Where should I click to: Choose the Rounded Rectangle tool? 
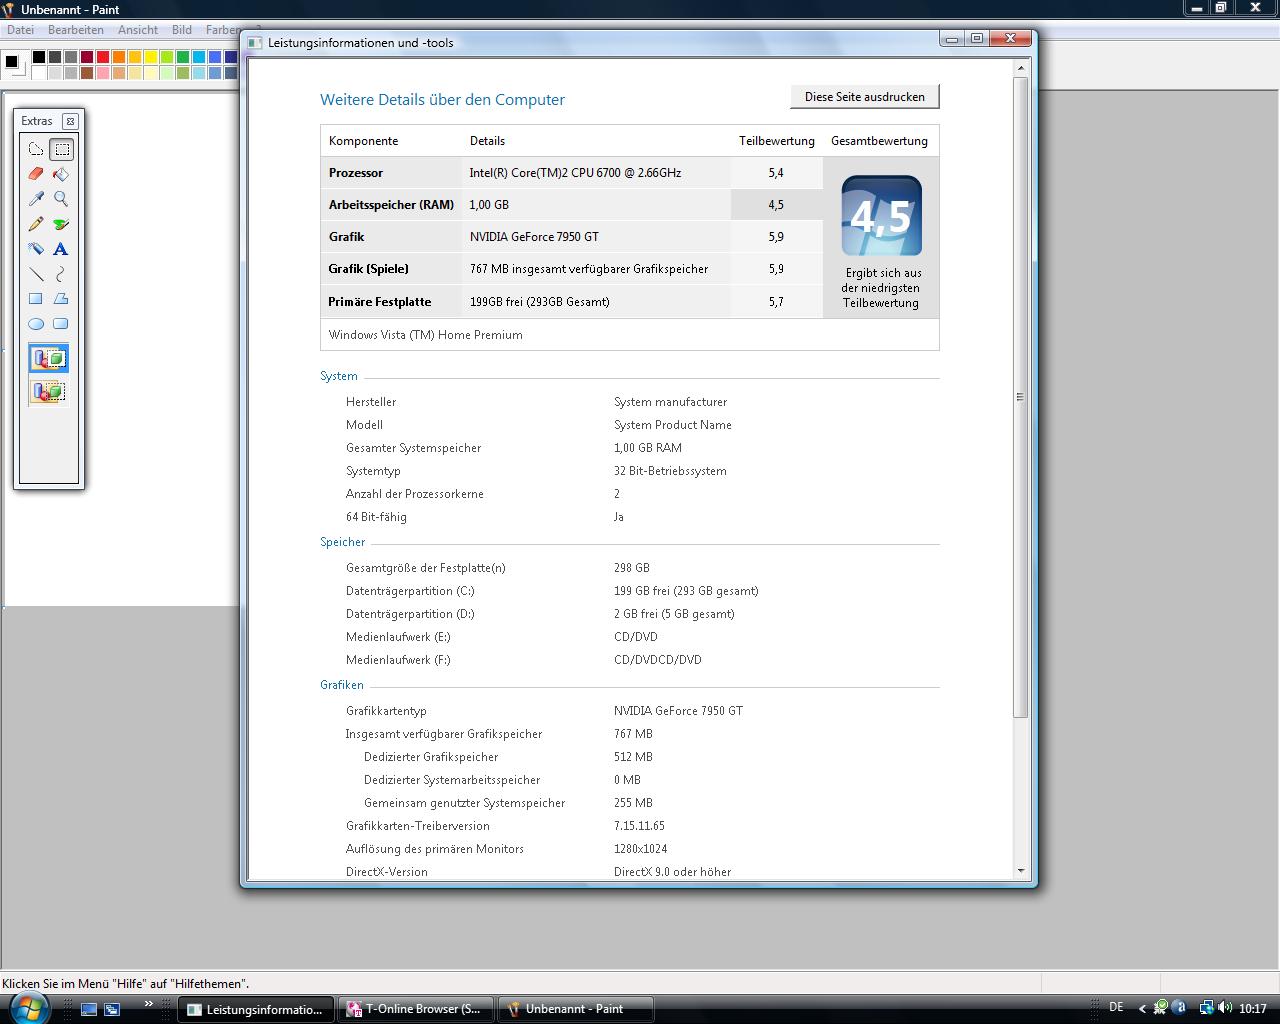coord(61,324)
